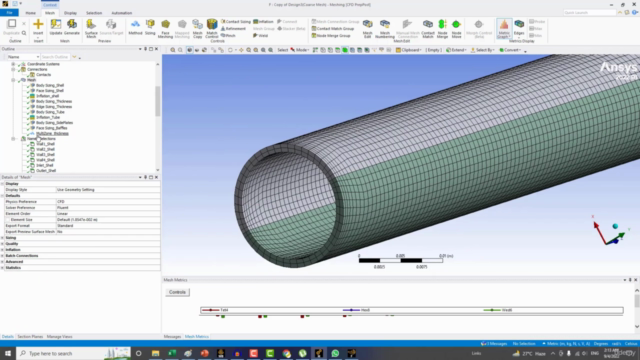Select the Face Meshing control
This screenshot has width=640, height=360.
click(165, 29)
